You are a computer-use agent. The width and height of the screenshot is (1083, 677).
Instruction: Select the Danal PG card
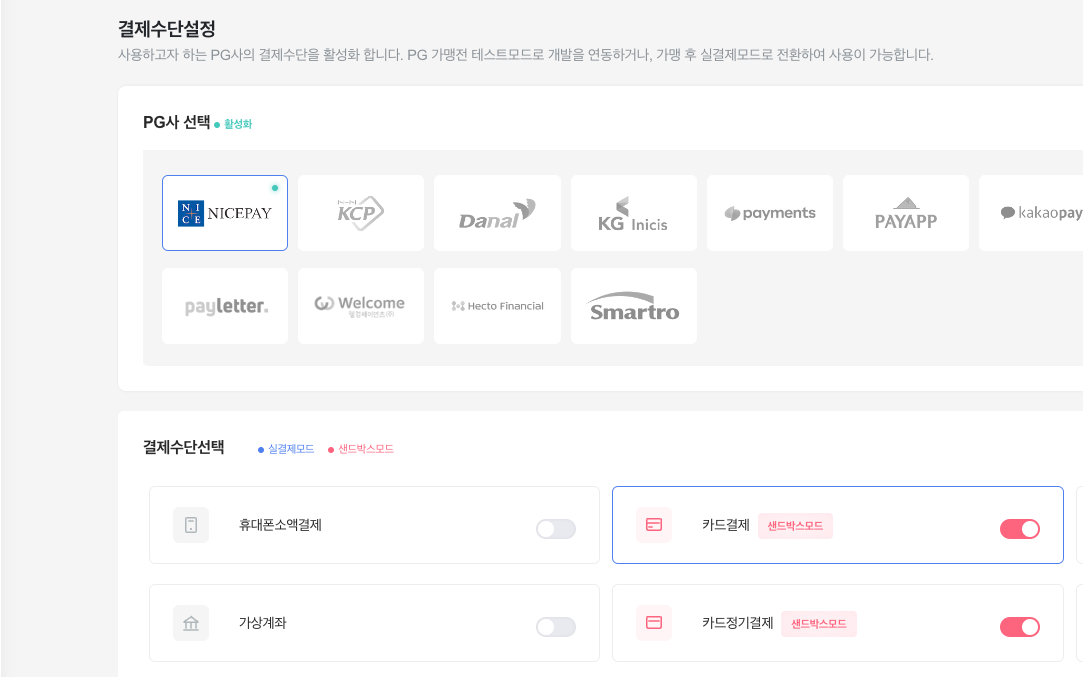[497, 213]
